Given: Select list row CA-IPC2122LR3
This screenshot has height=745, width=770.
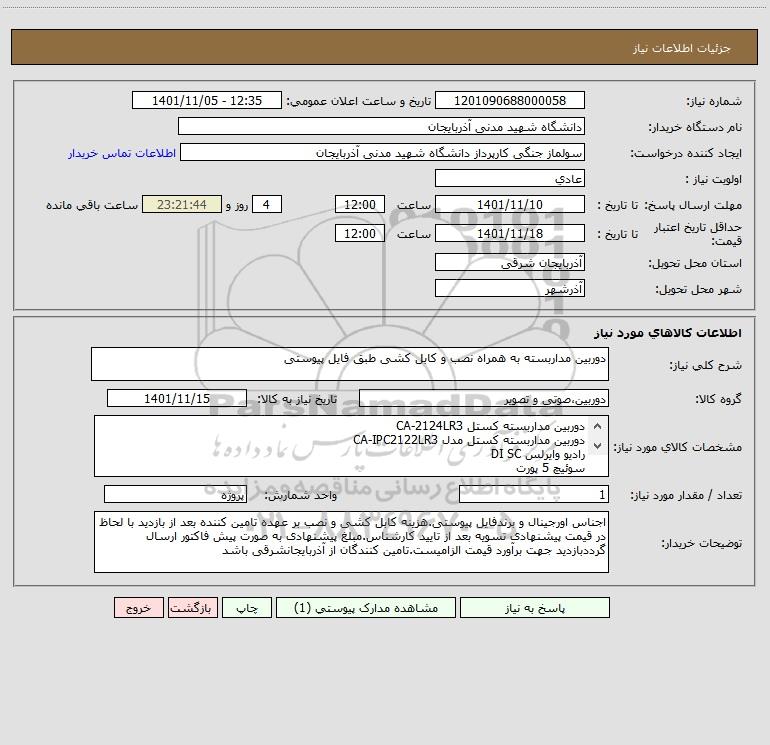Looking at the screenshot, I should point(469,440).
